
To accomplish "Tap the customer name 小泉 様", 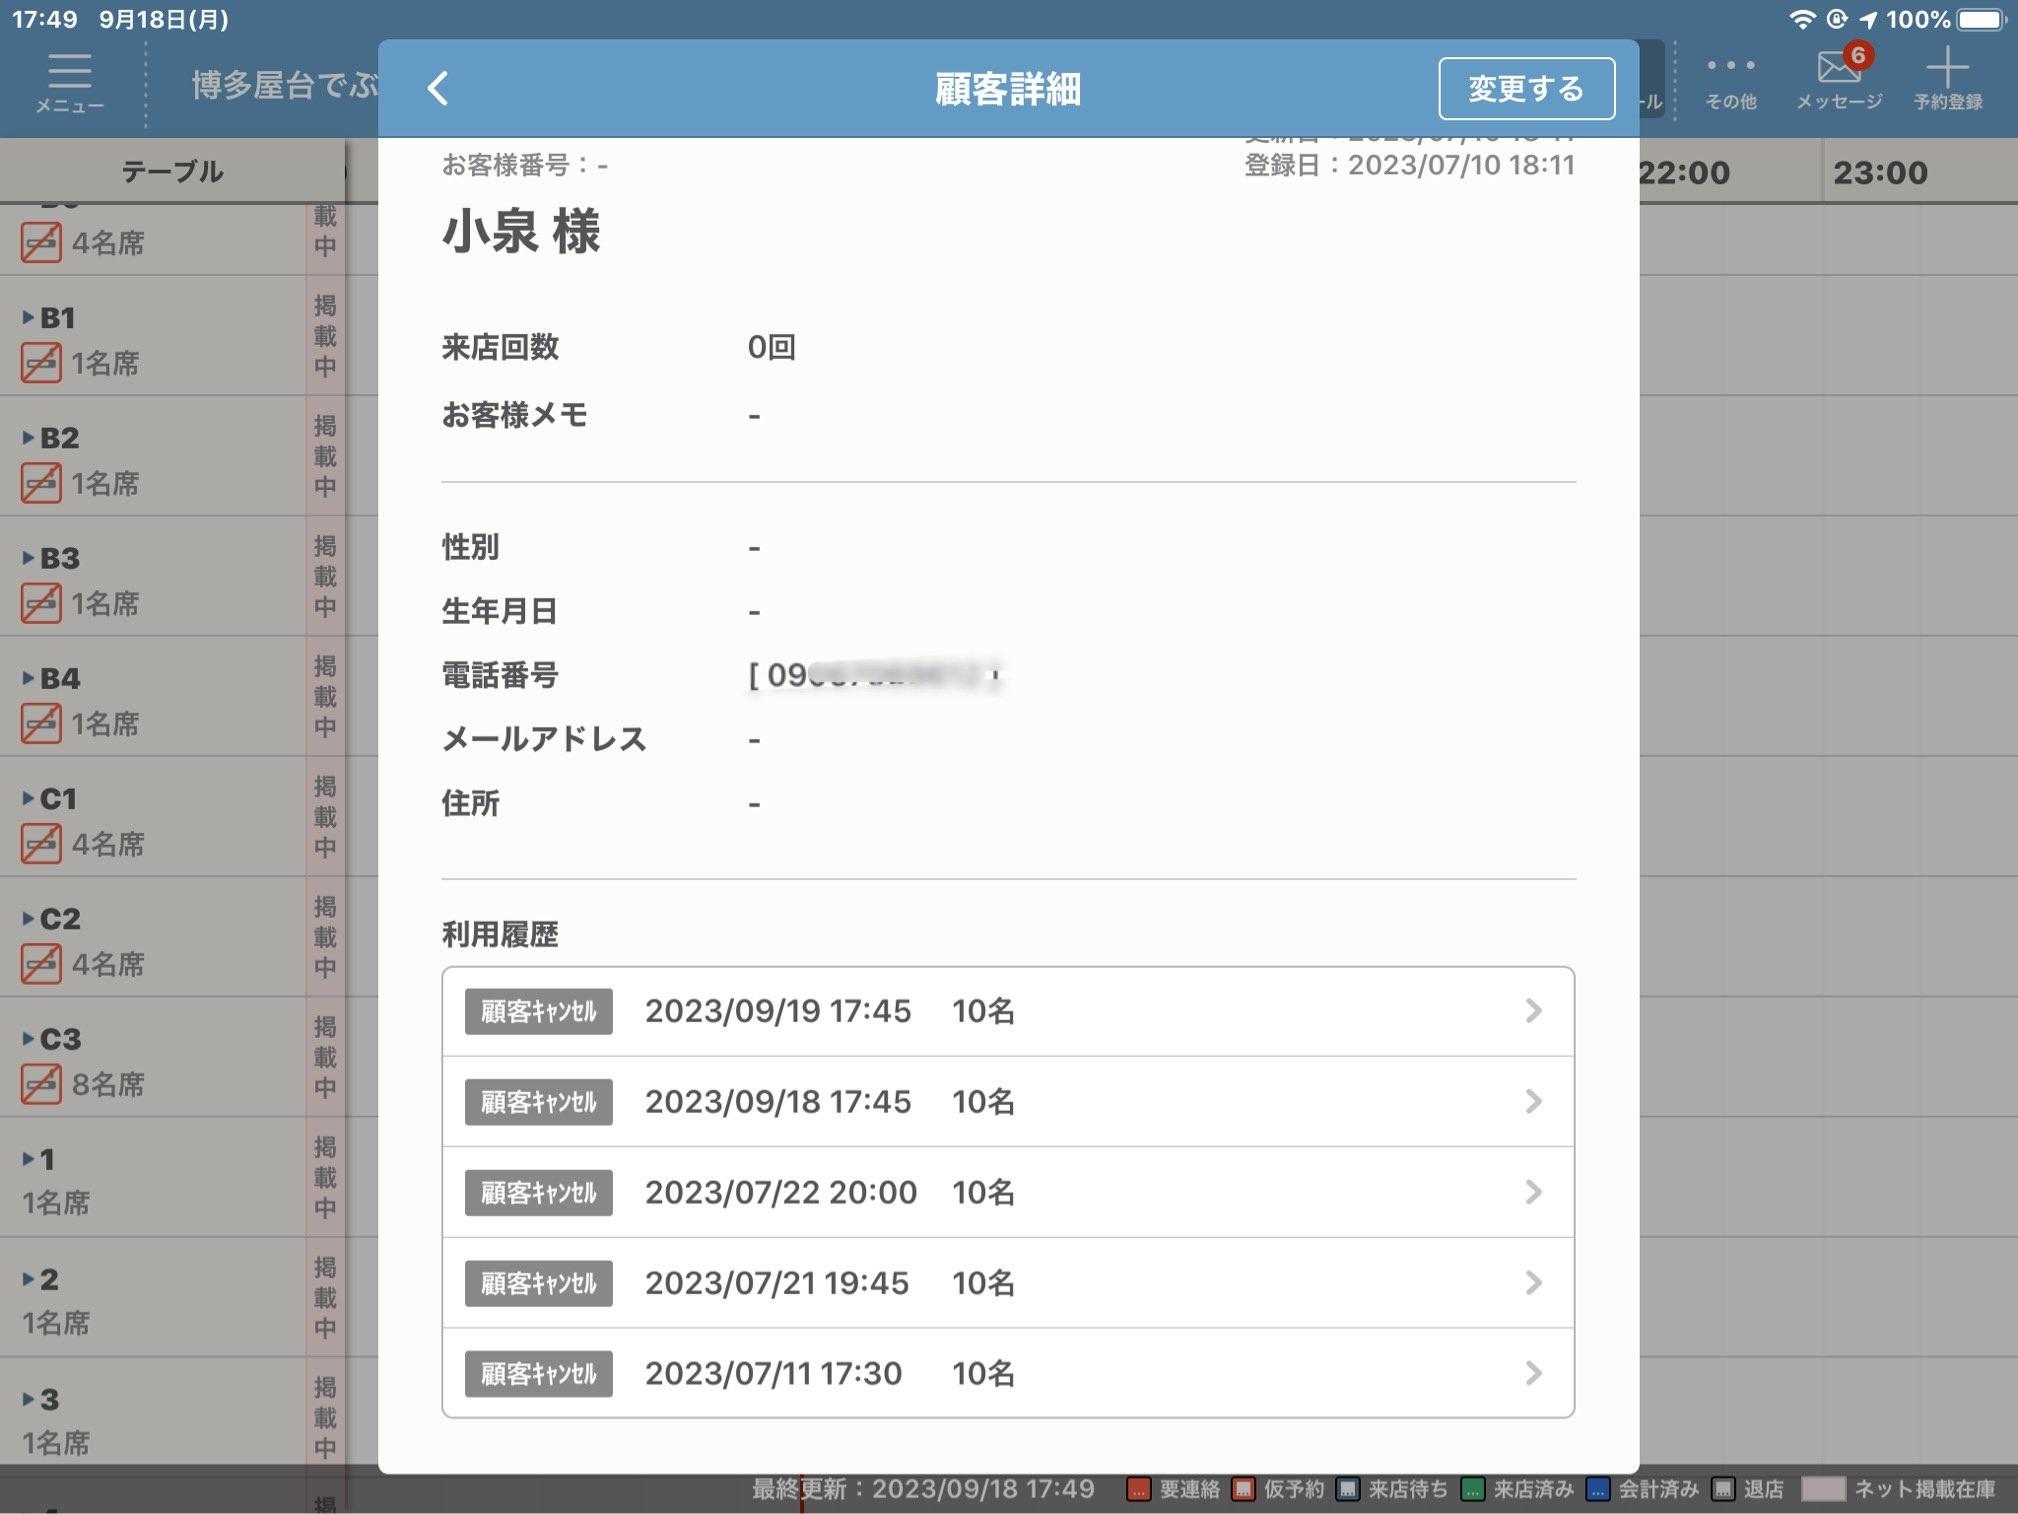I will pyautogui.click(x=521, y=231).
